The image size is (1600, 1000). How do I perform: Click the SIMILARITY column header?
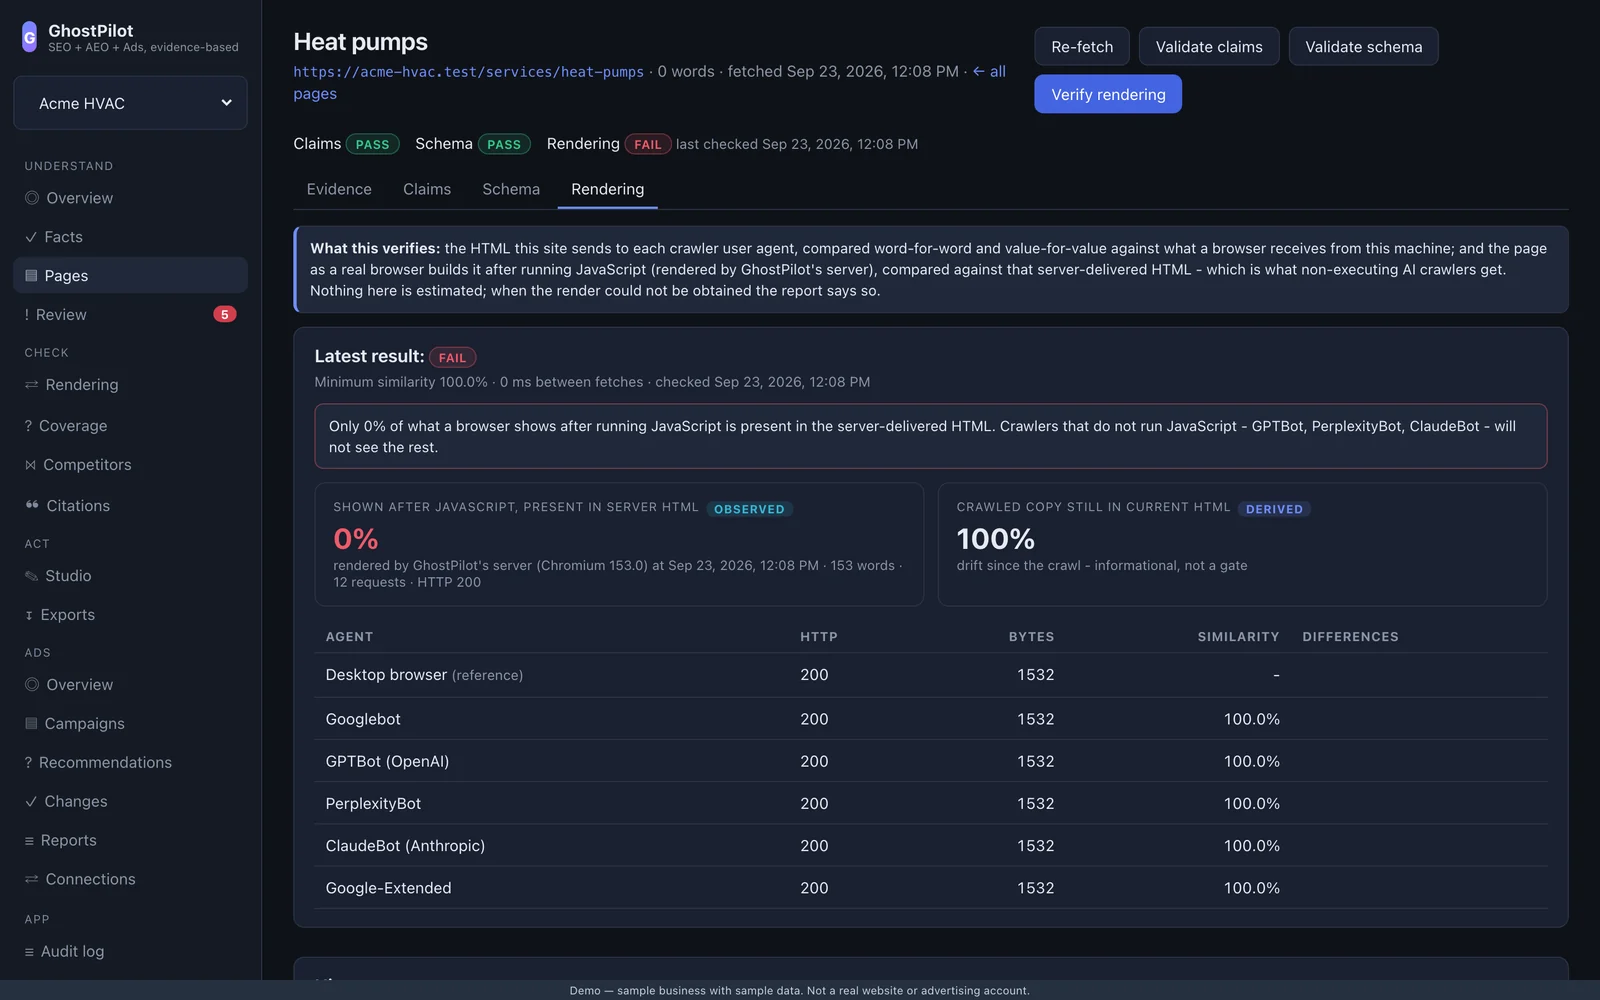(x=1238, y=637)
